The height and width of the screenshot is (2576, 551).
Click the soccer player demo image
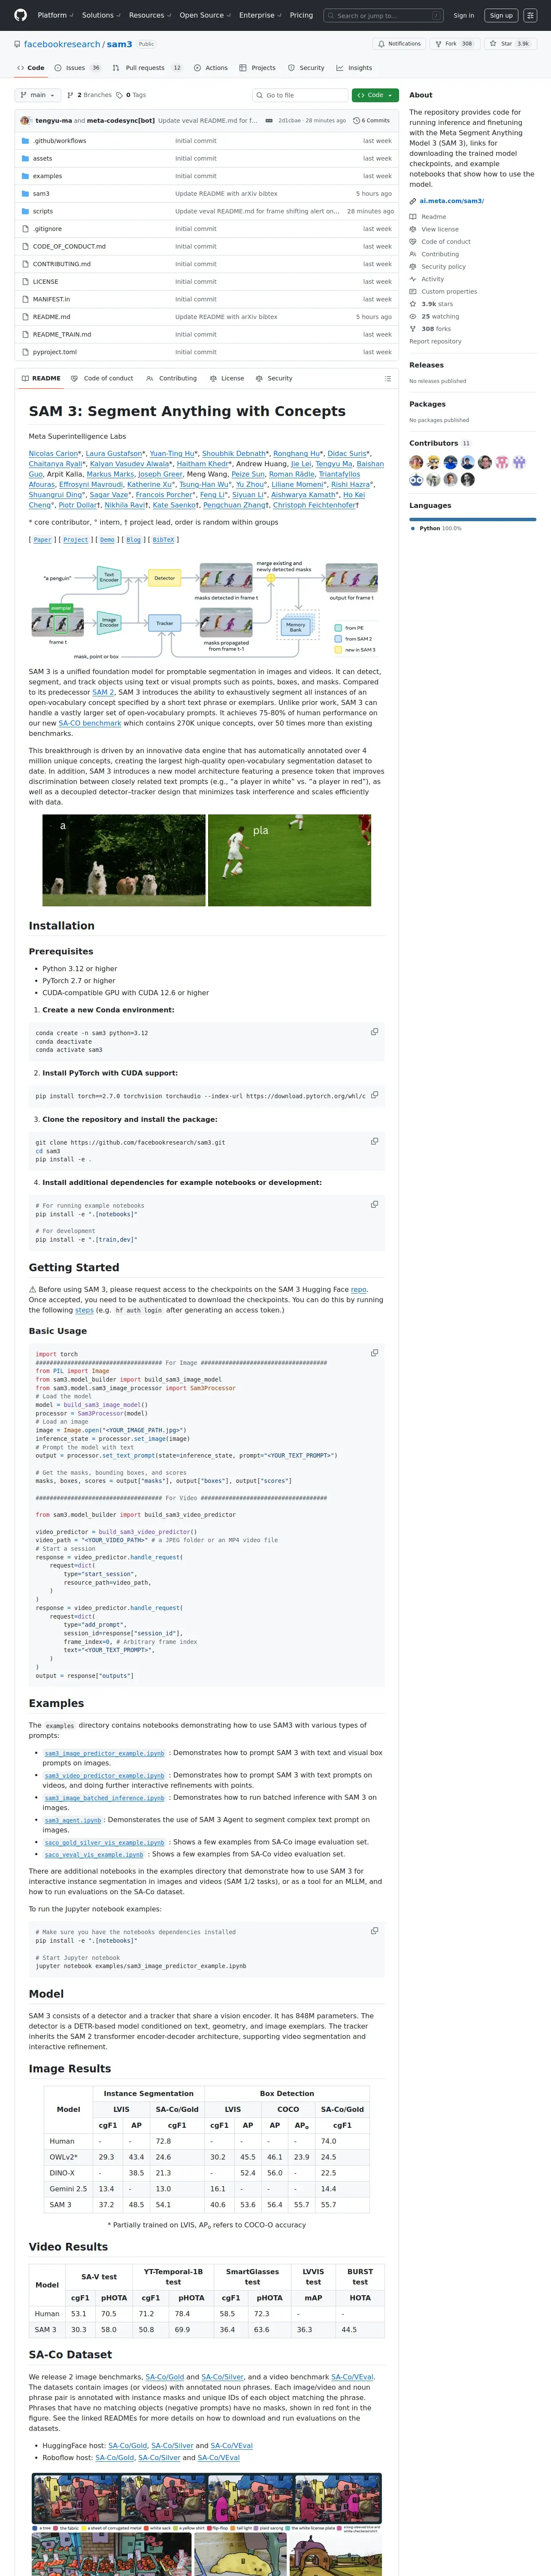point(289,860)
